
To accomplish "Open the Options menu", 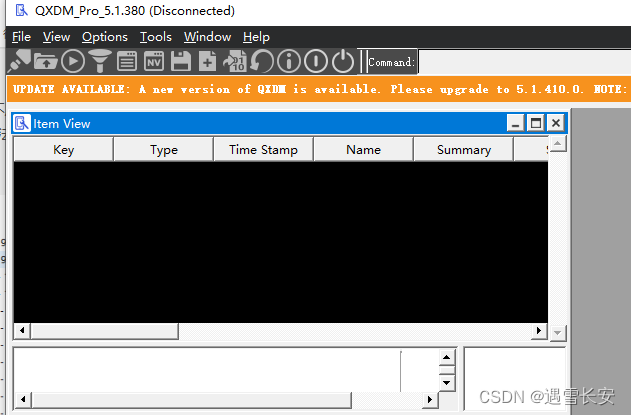I will pyautogui.click(x=105, y=37).
